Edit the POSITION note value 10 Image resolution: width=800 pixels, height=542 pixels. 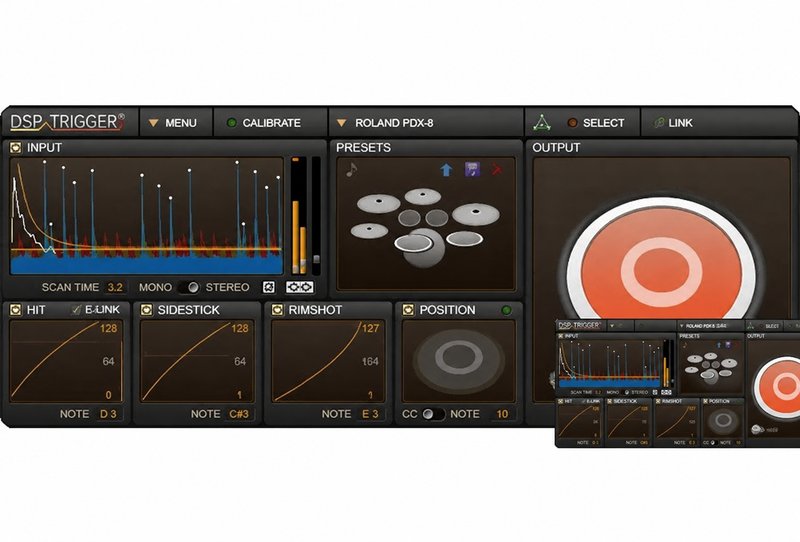(x=502, y=414)
